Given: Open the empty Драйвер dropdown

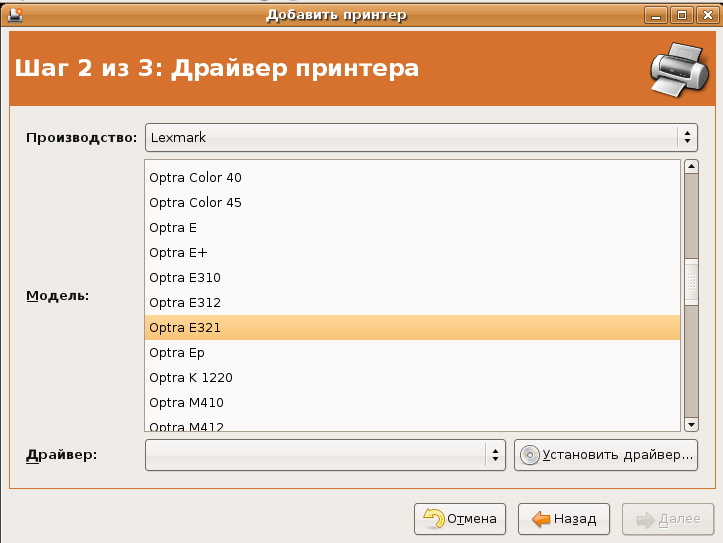Looking at the screenshot, I should pos(325,455).
